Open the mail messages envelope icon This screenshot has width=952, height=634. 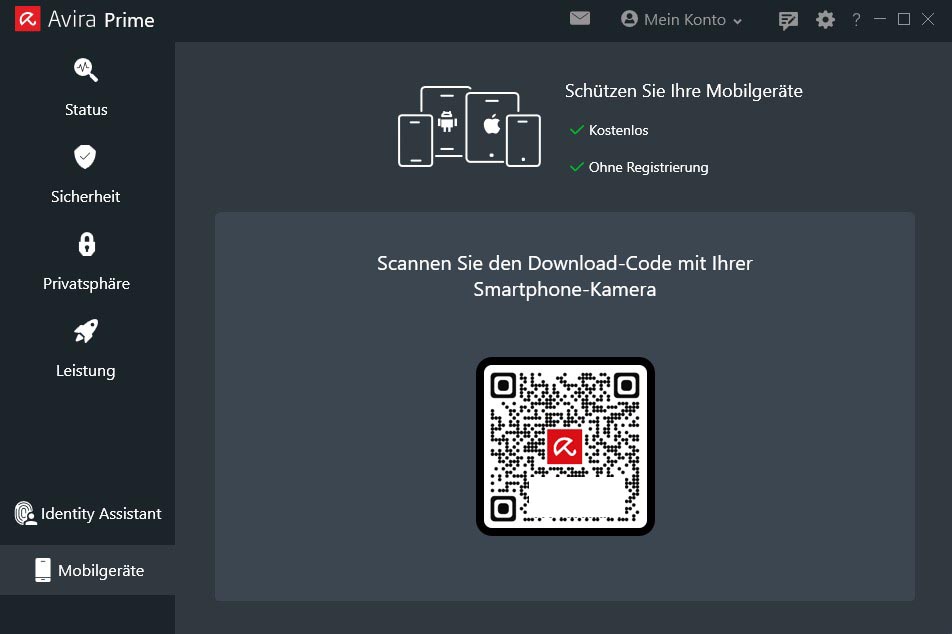click(x=580, y=19)
